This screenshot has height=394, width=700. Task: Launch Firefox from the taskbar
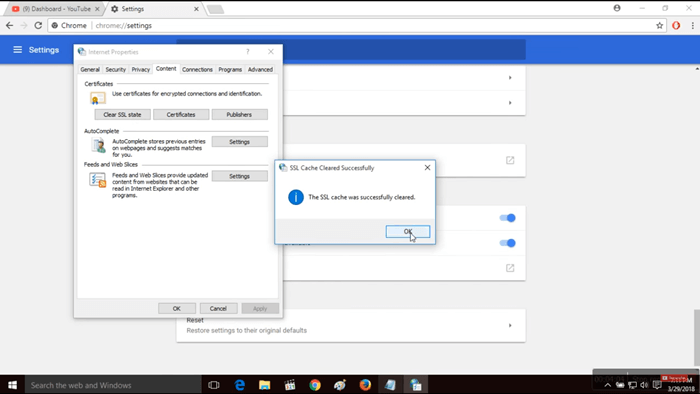coord(365,385)
